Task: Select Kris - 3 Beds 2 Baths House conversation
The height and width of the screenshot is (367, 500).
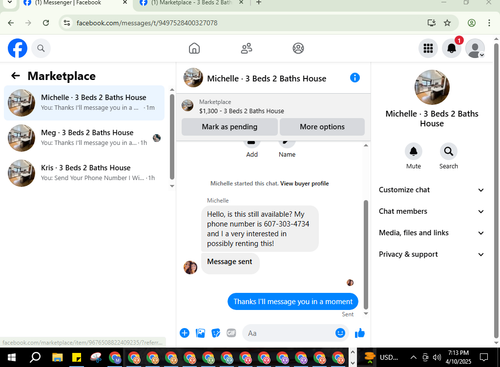Action: click(x=84, y=173)
